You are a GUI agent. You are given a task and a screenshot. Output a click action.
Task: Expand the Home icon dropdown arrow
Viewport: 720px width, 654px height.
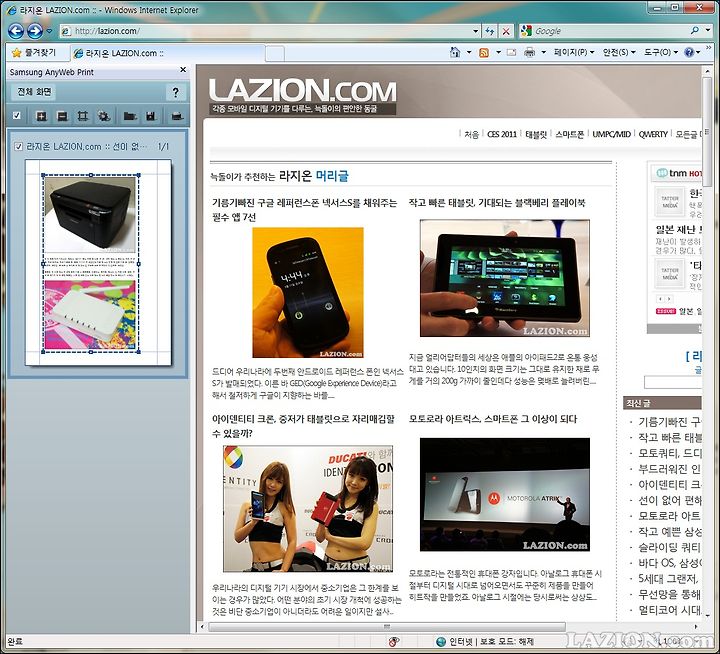tap(469, 52)
